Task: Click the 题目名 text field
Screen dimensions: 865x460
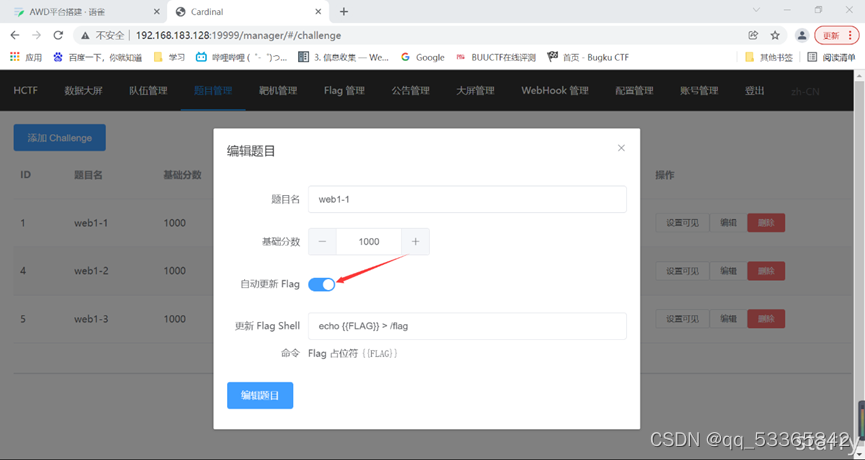Action: (467, 199)
